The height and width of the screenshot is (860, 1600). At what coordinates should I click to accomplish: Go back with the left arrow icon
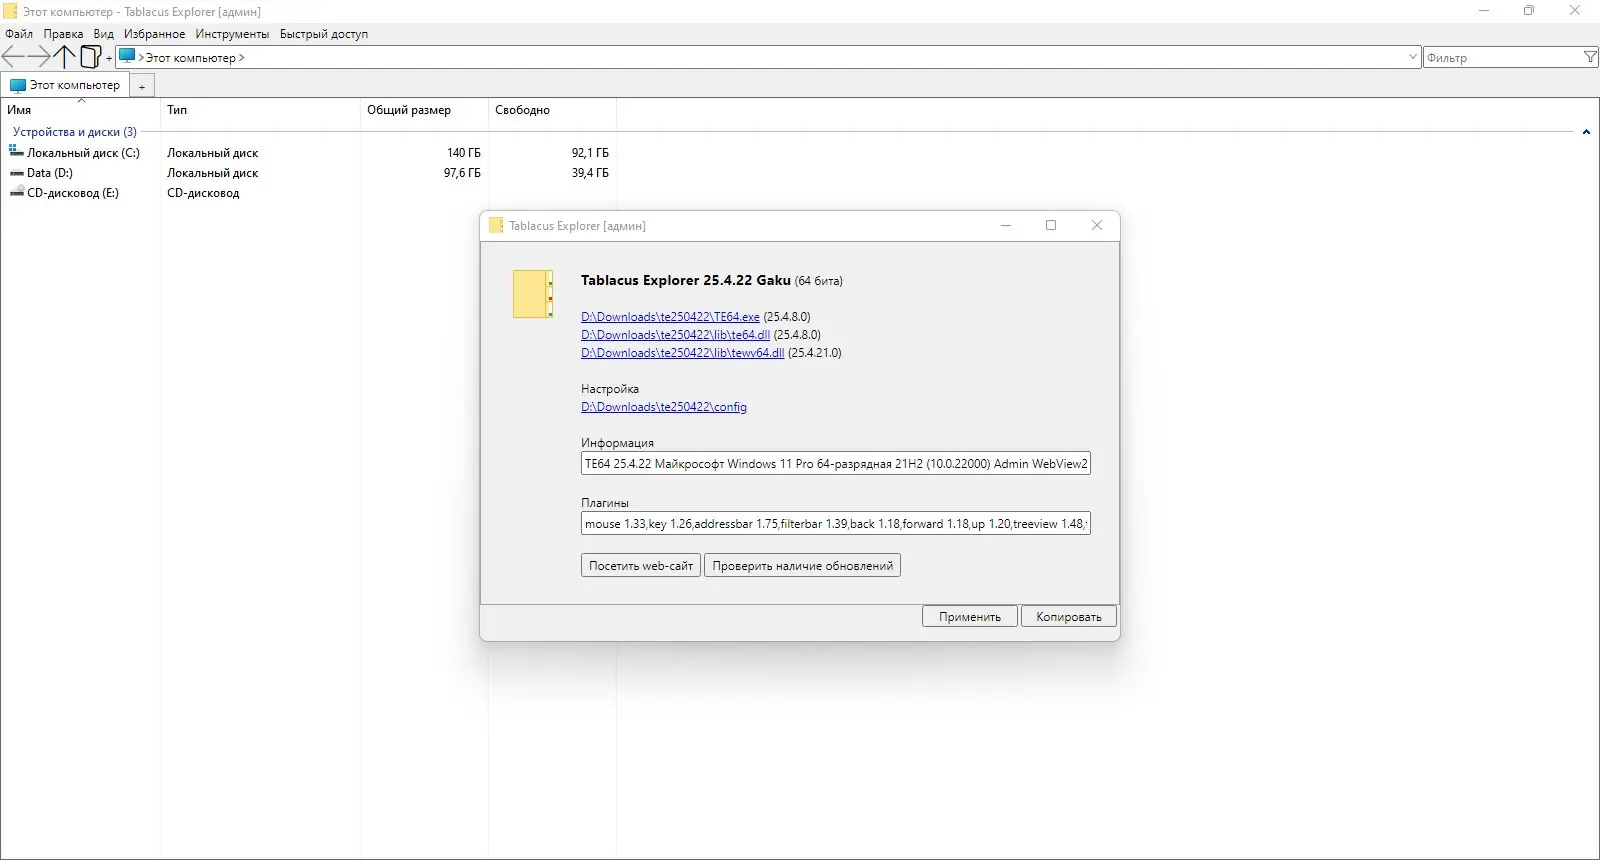click(13, 57)
